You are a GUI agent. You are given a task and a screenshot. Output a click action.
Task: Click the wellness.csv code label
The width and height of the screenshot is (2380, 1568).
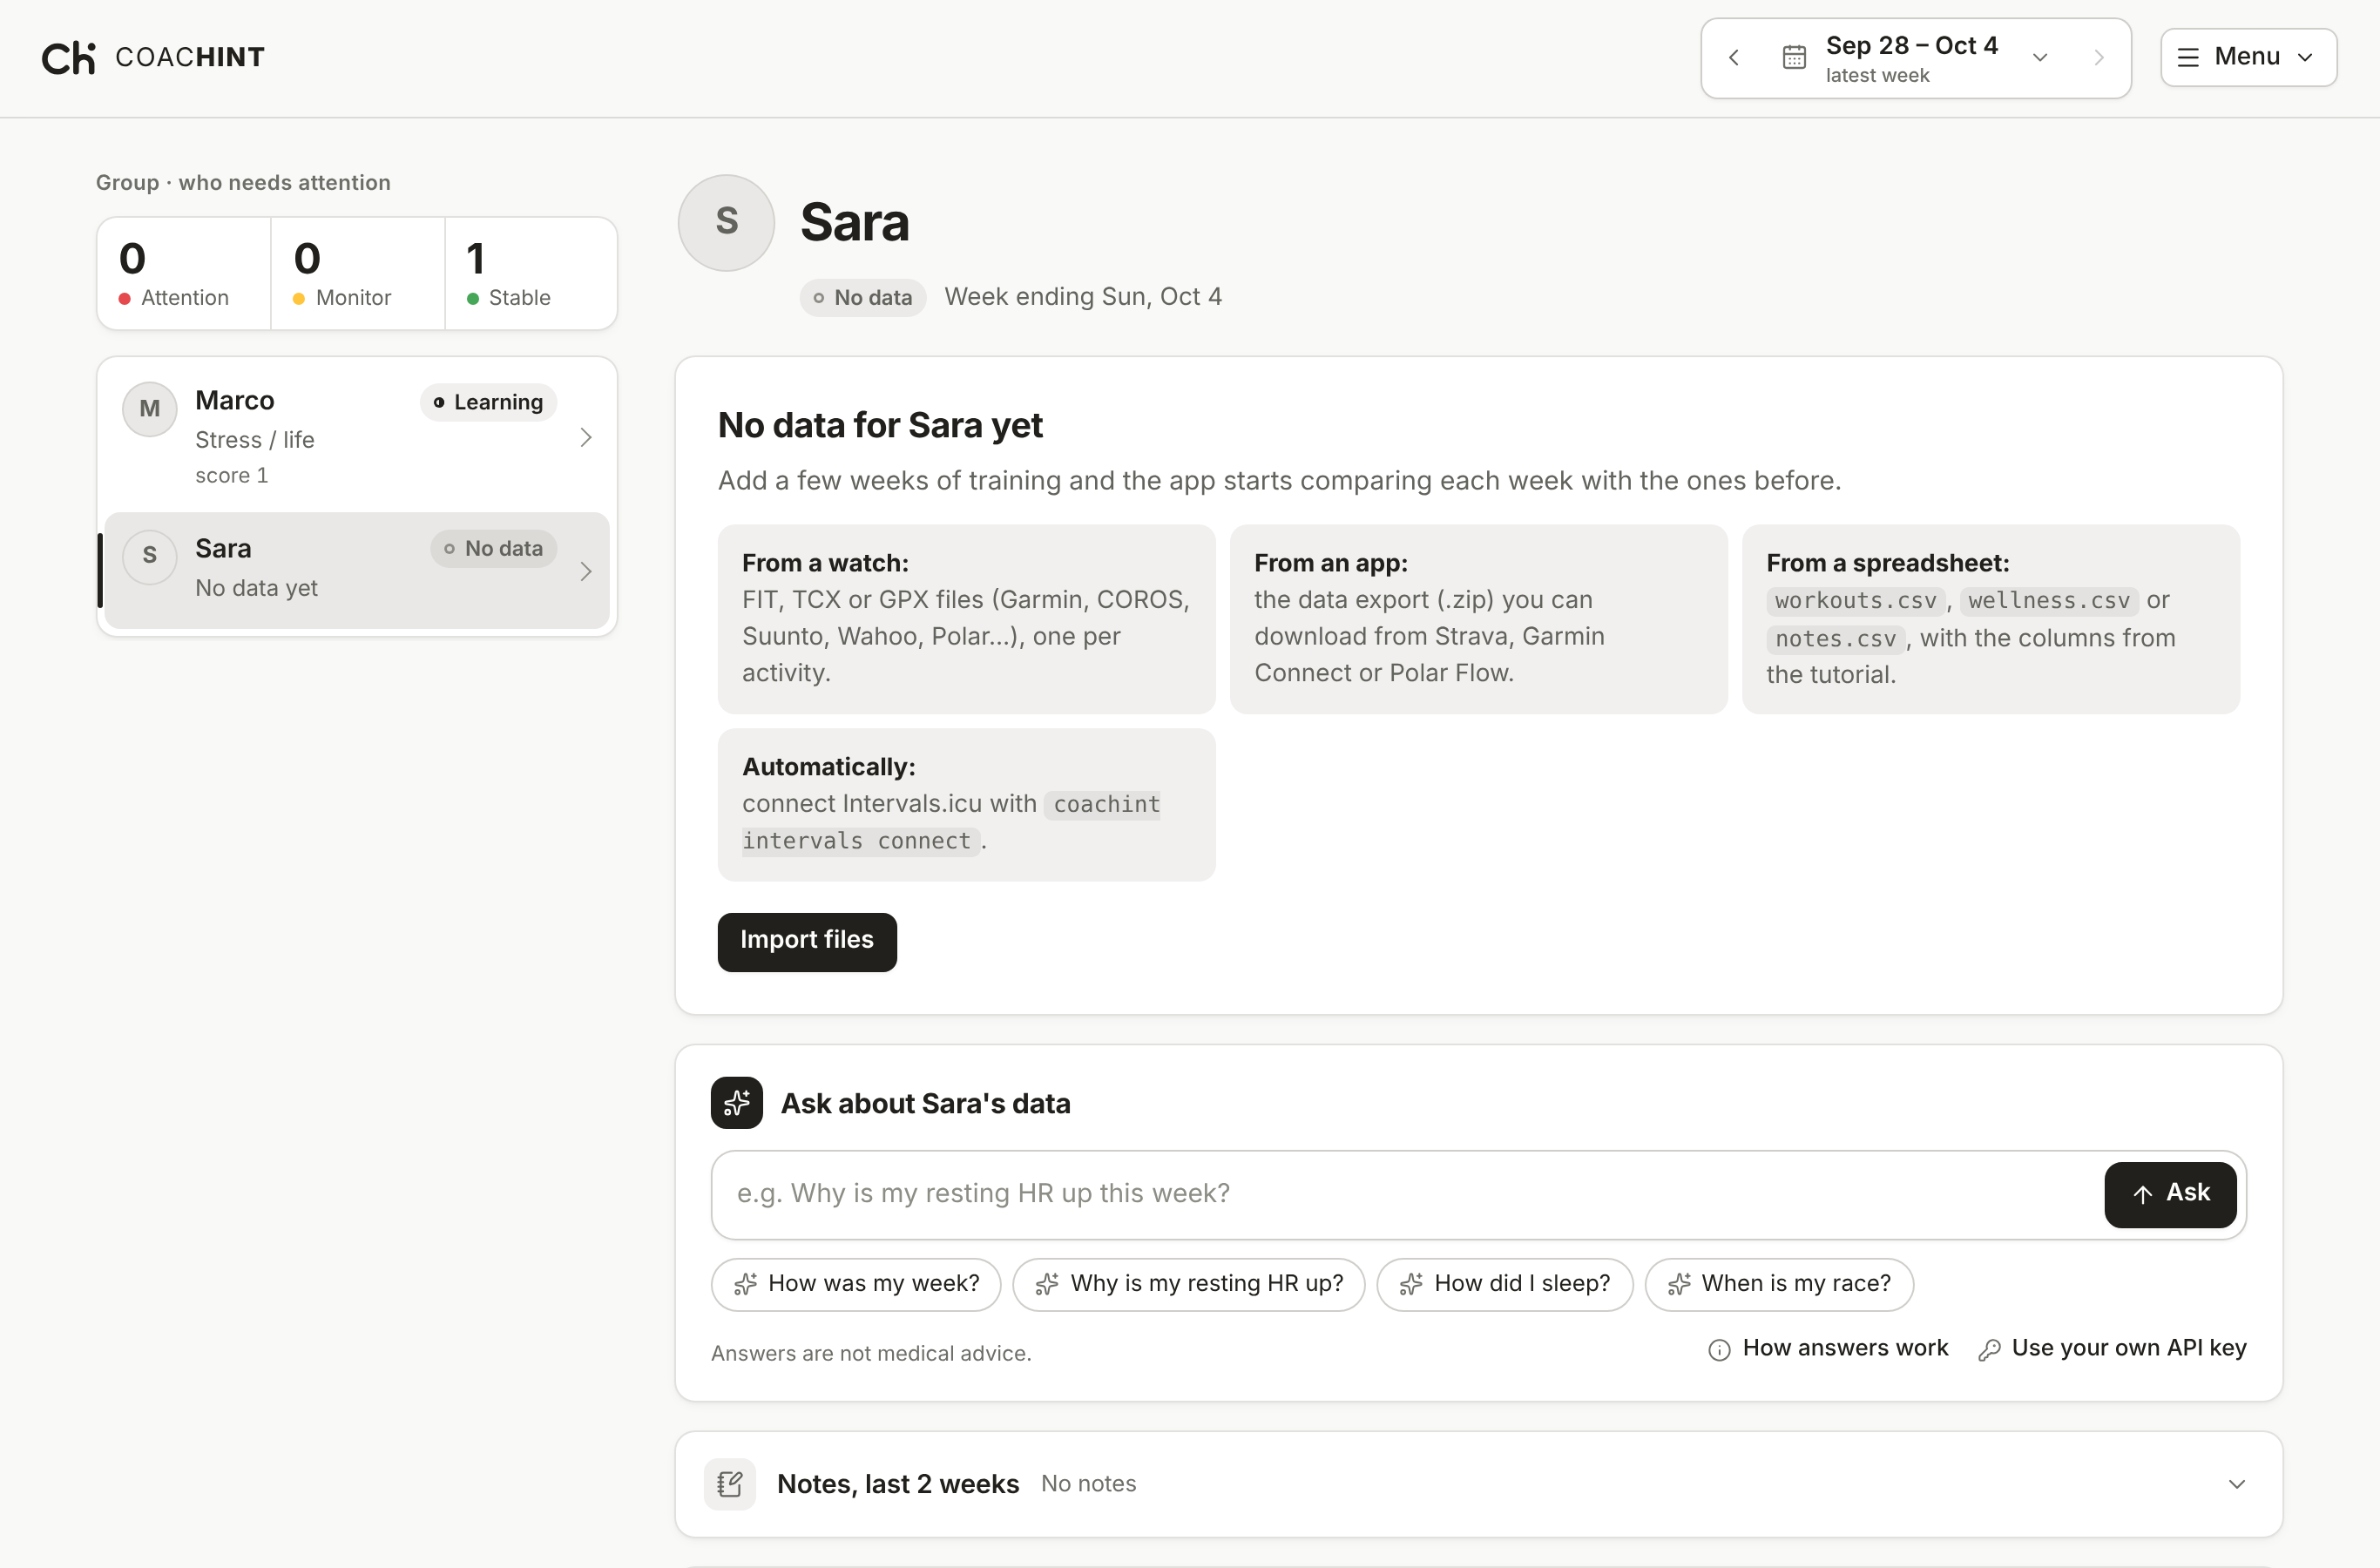pos(2049,601)
